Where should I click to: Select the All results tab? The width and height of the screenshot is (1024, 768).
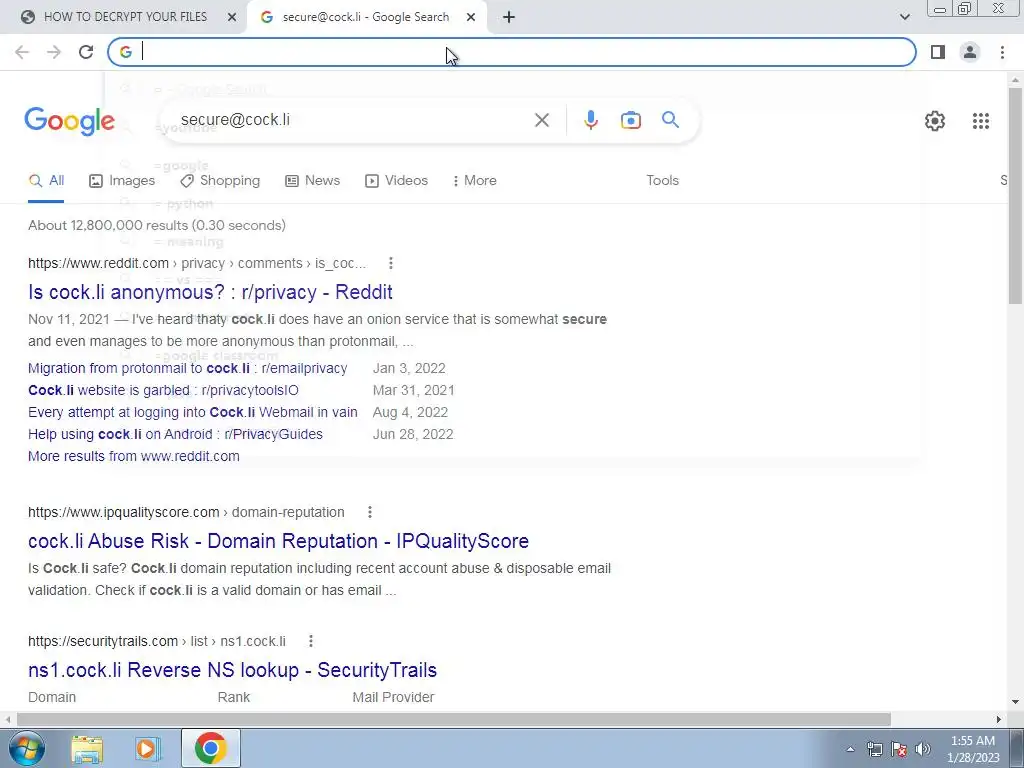(46, 181)
